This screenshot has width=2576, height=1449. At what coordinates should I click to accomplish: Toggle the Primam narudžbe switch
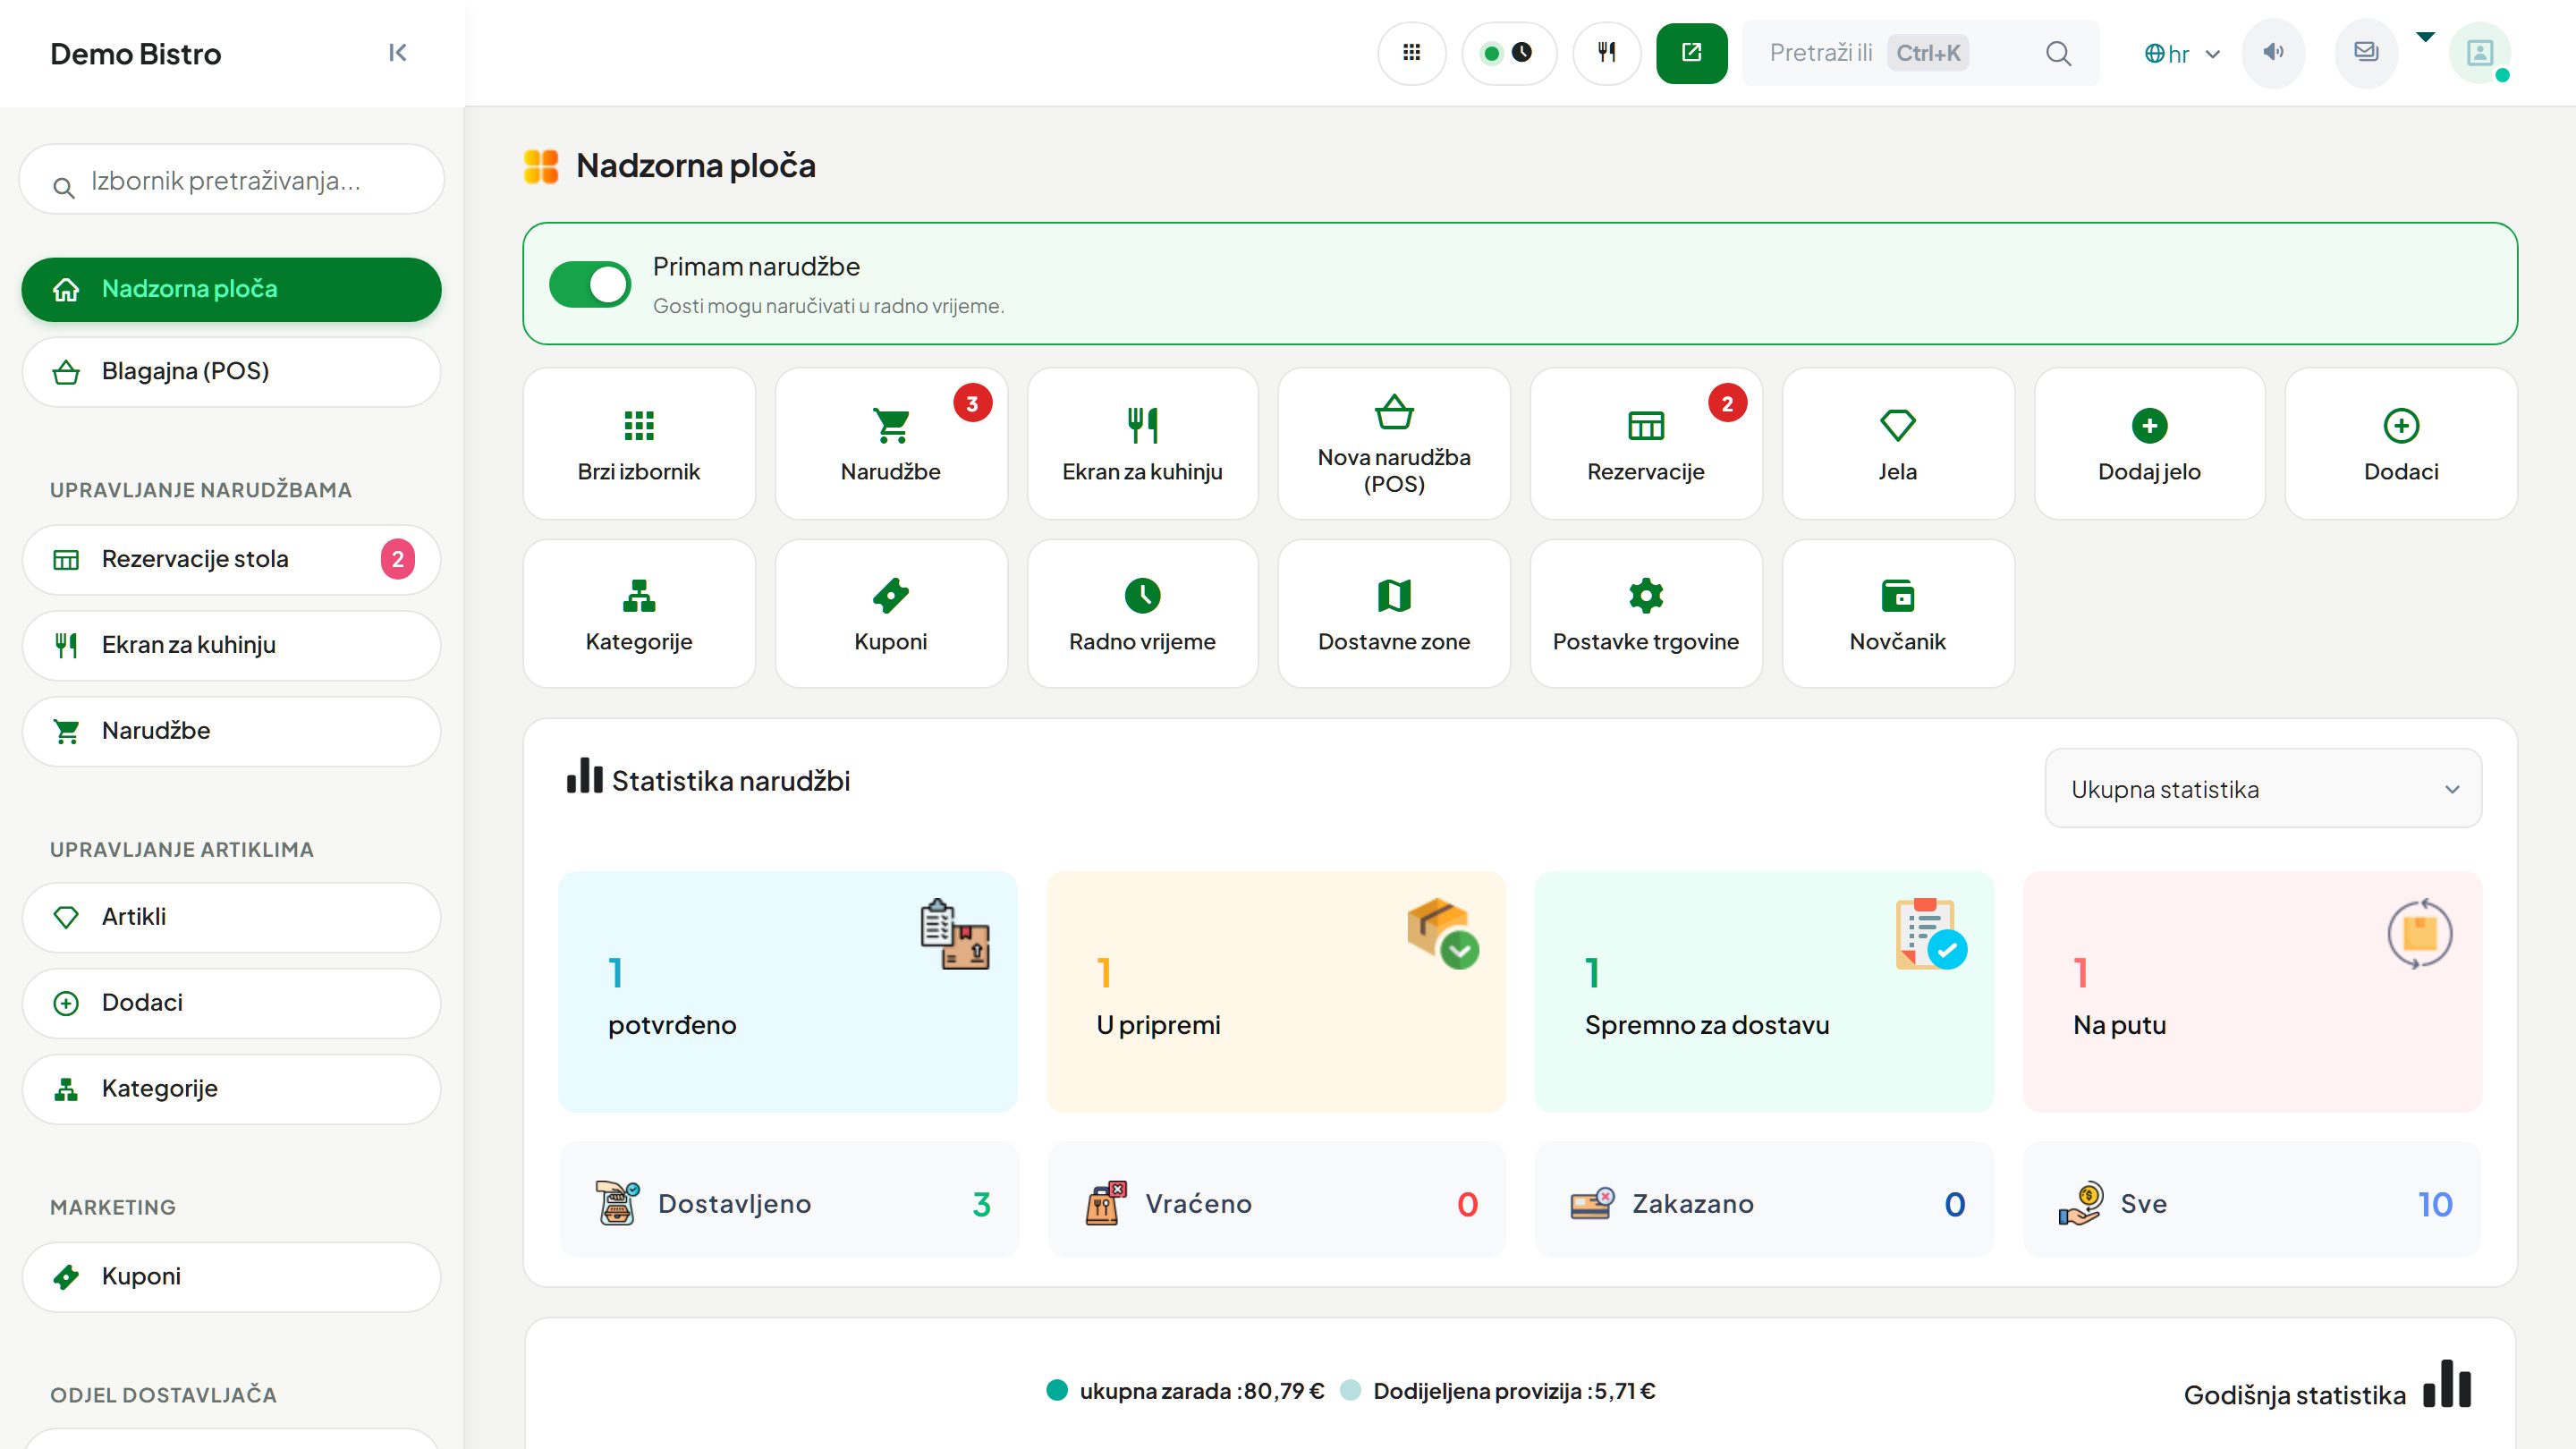[590, 285]
